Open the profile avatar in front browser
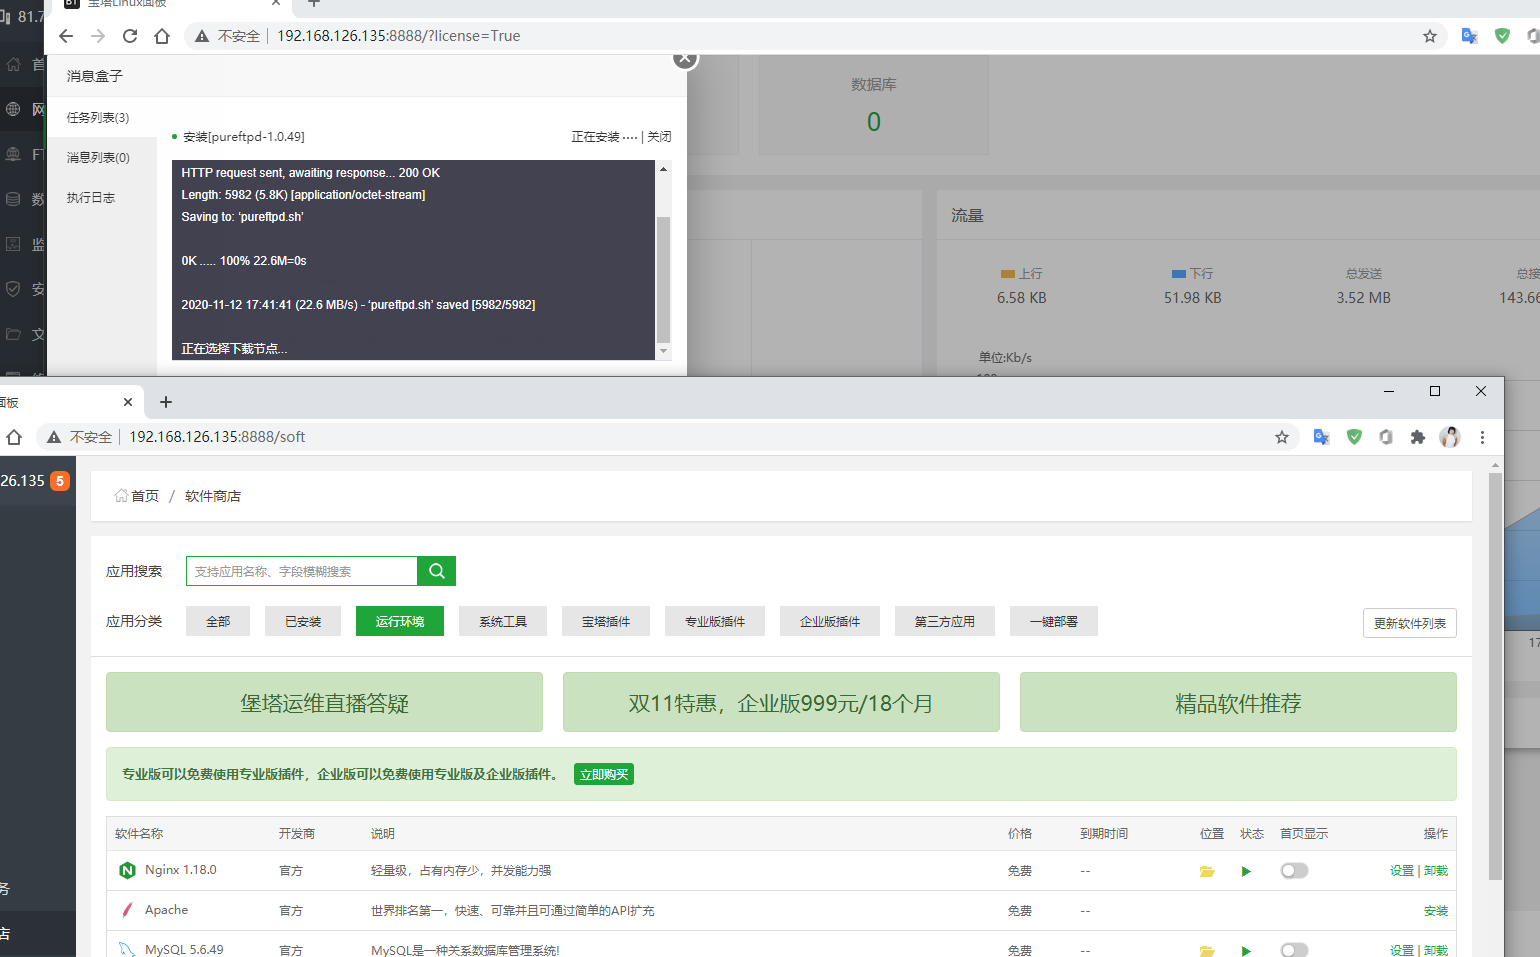Viewport: 1540px width, 957px height. [x=1450, y=437]
